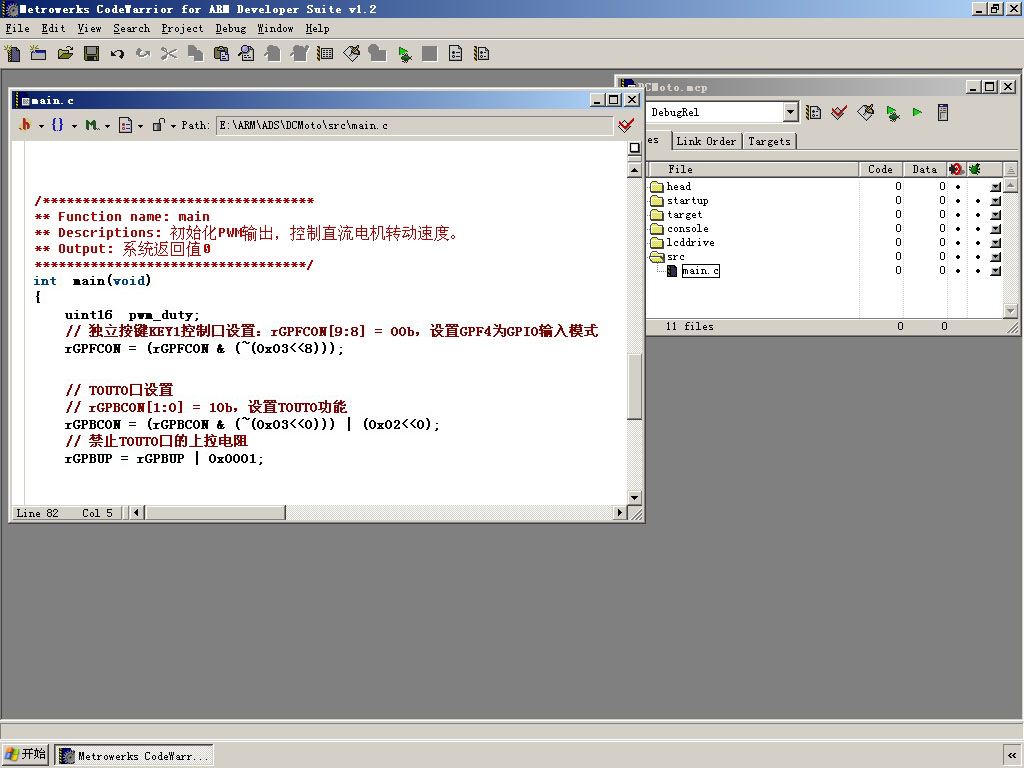This screenshot has height=768, width=1024.
Task: Click the Project Inspector icon in the DCMoto.mcp toolbar
Action: tap(942, 112)
